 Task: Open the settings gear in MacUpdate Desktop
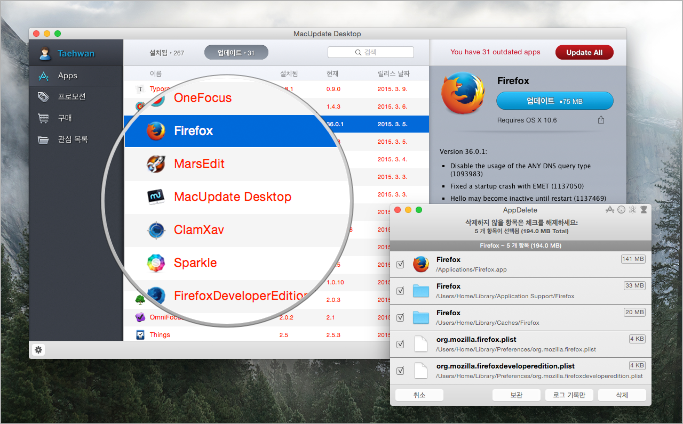pyautogui.click(x=38, y=349)
